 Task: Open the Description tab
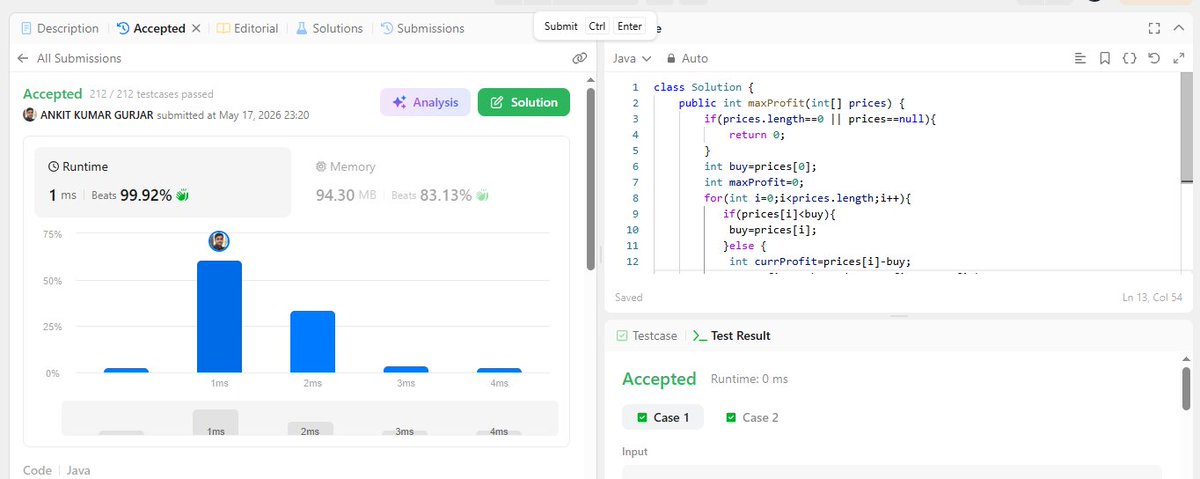click(60, 28)
